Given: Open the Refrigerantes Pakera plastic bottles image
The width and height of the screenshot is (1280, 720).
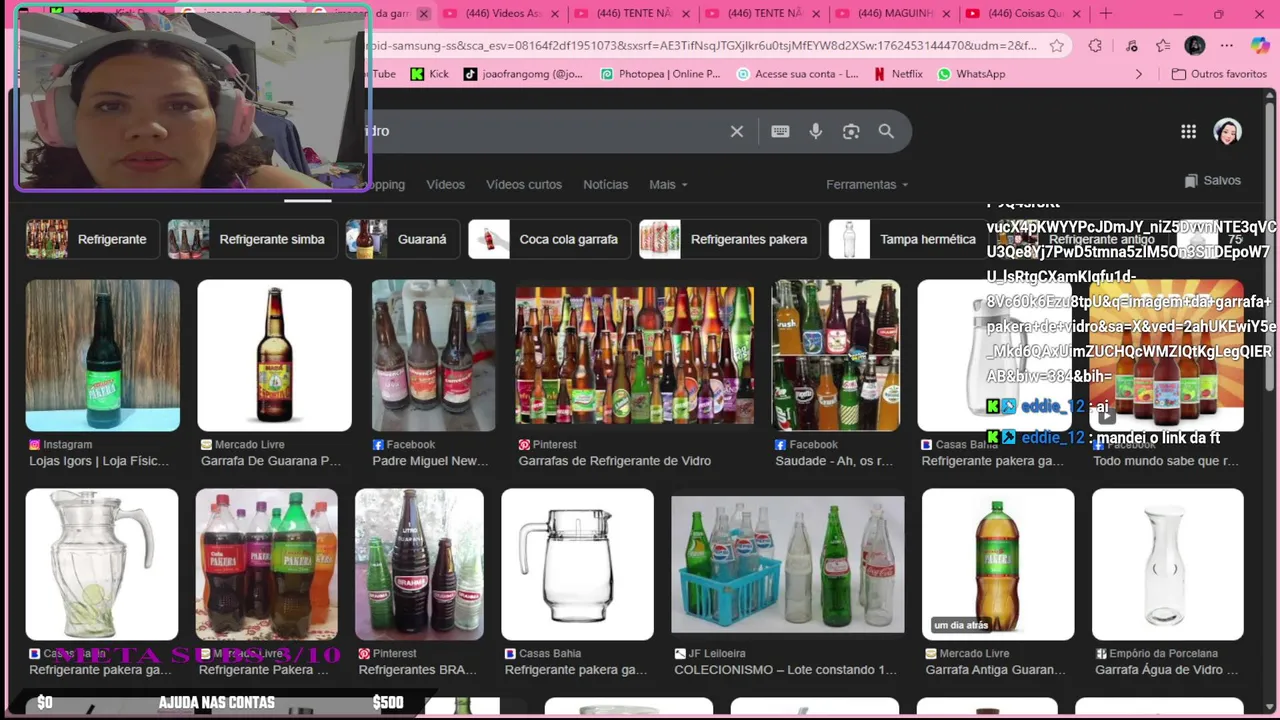Looking at the screenshot, I should point(266,564).
